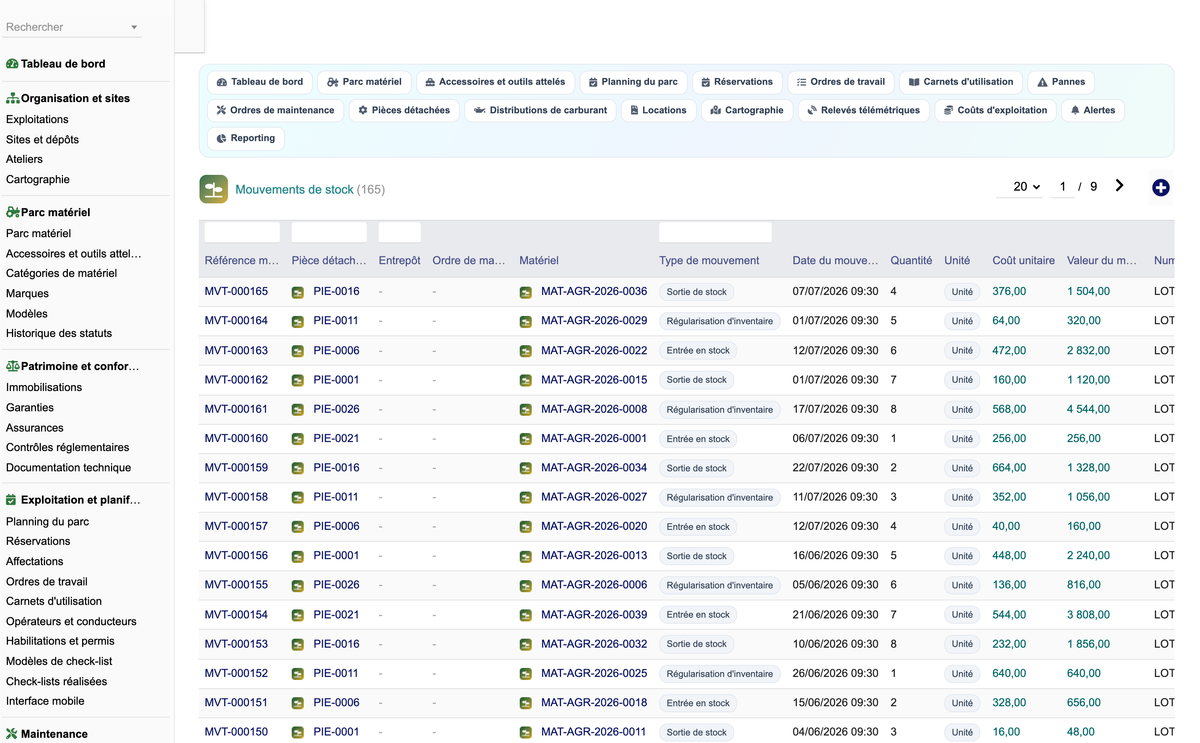Click the page number field
Image resolution: width=1200 pixels, height=743 pixels.
[x=1062, y=187]
